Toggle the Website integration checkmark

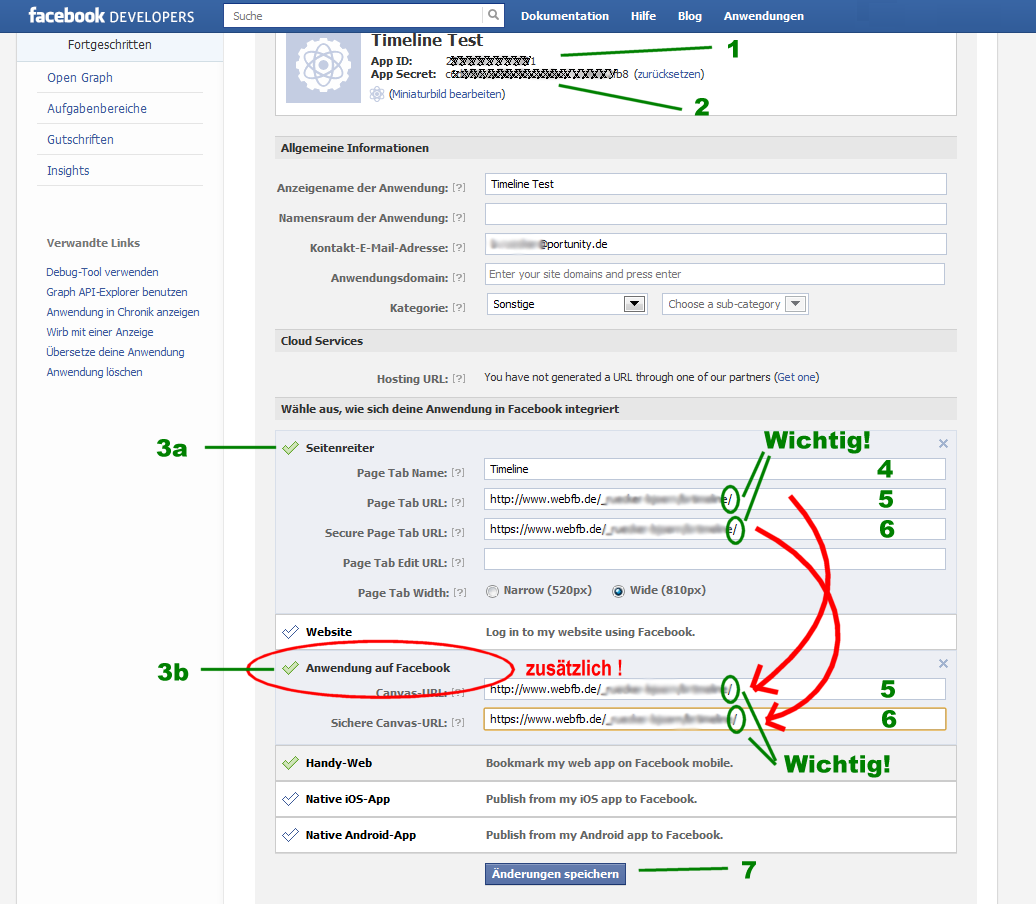pyautogui.click(x=291, y=632)
